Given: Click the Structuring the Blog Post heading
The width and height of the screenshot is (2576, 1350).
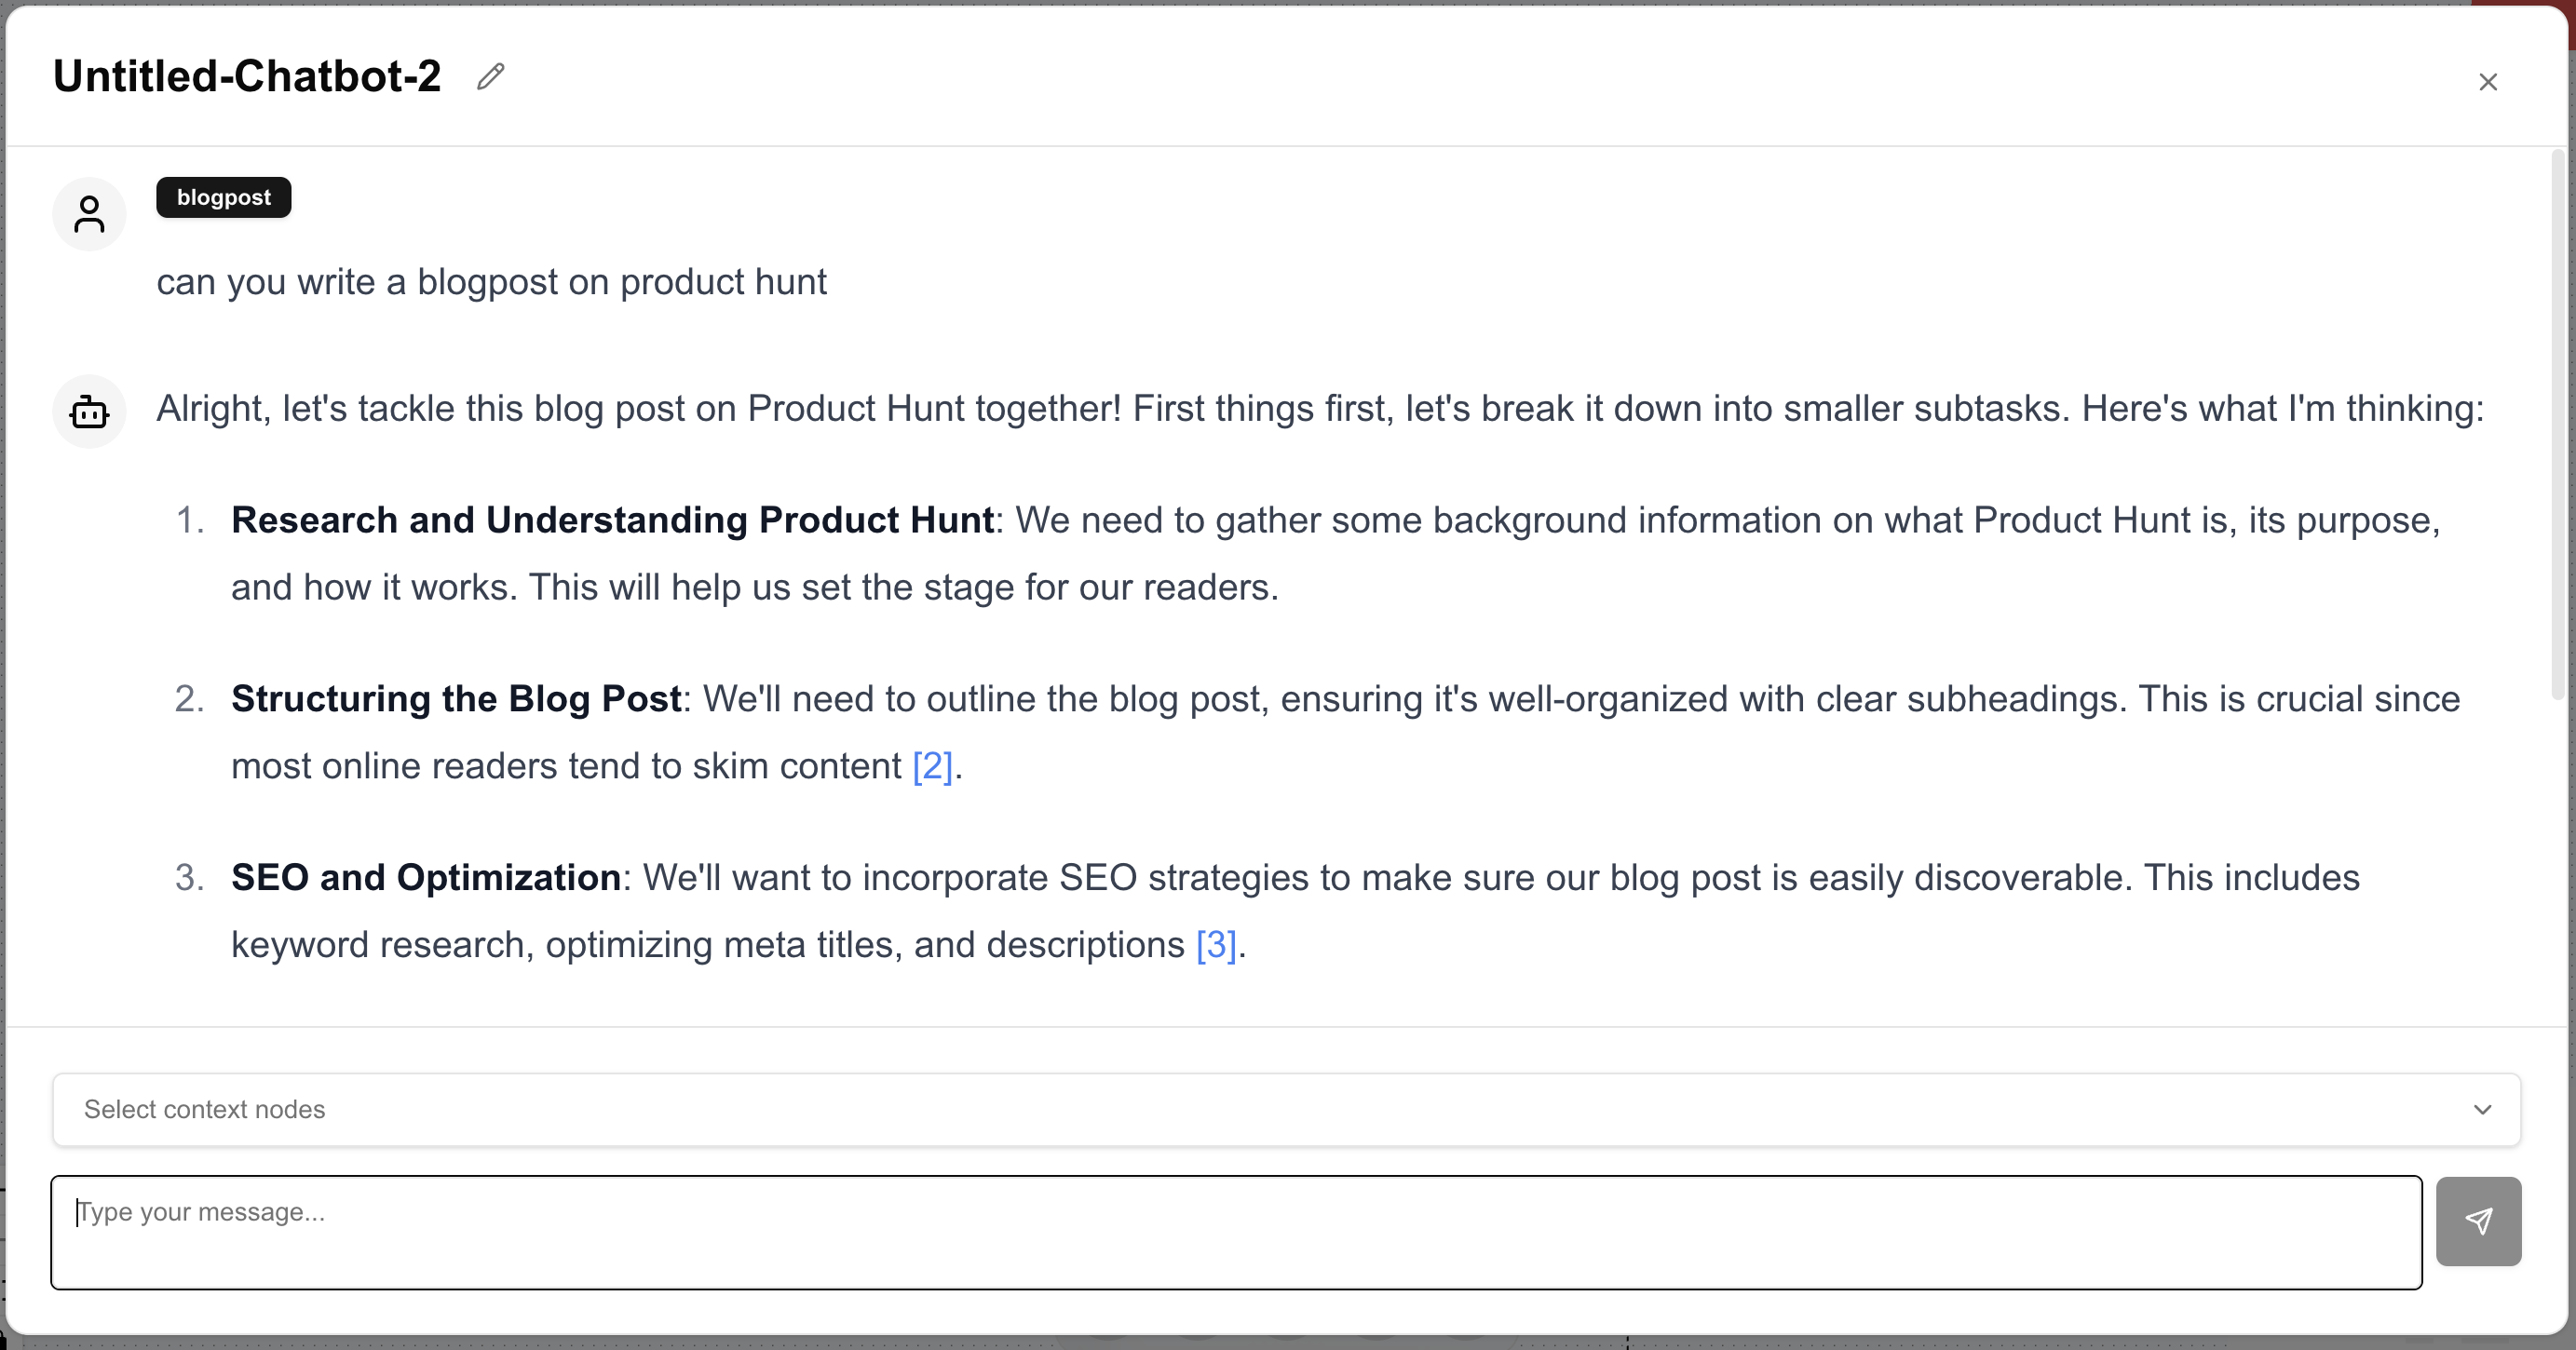Looking at the screenshot, I should pyautogui.click(x=456, y=699).
